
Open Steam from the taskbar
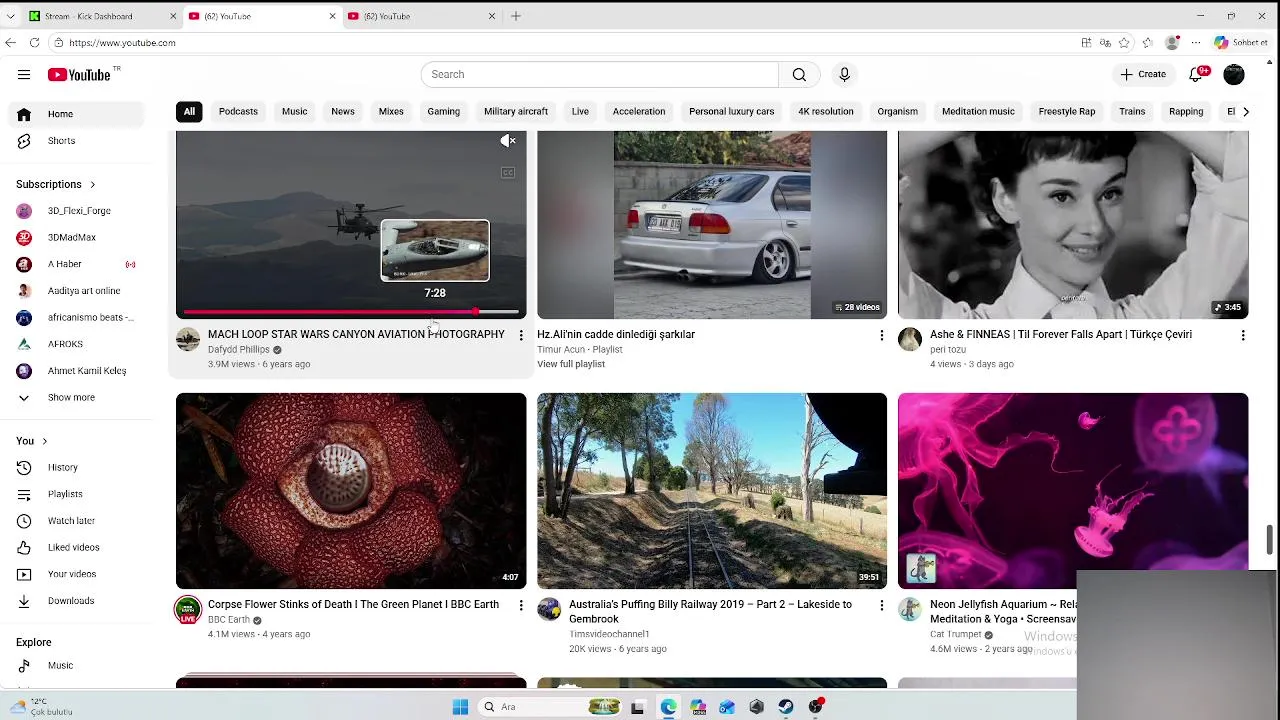(786, 707)
